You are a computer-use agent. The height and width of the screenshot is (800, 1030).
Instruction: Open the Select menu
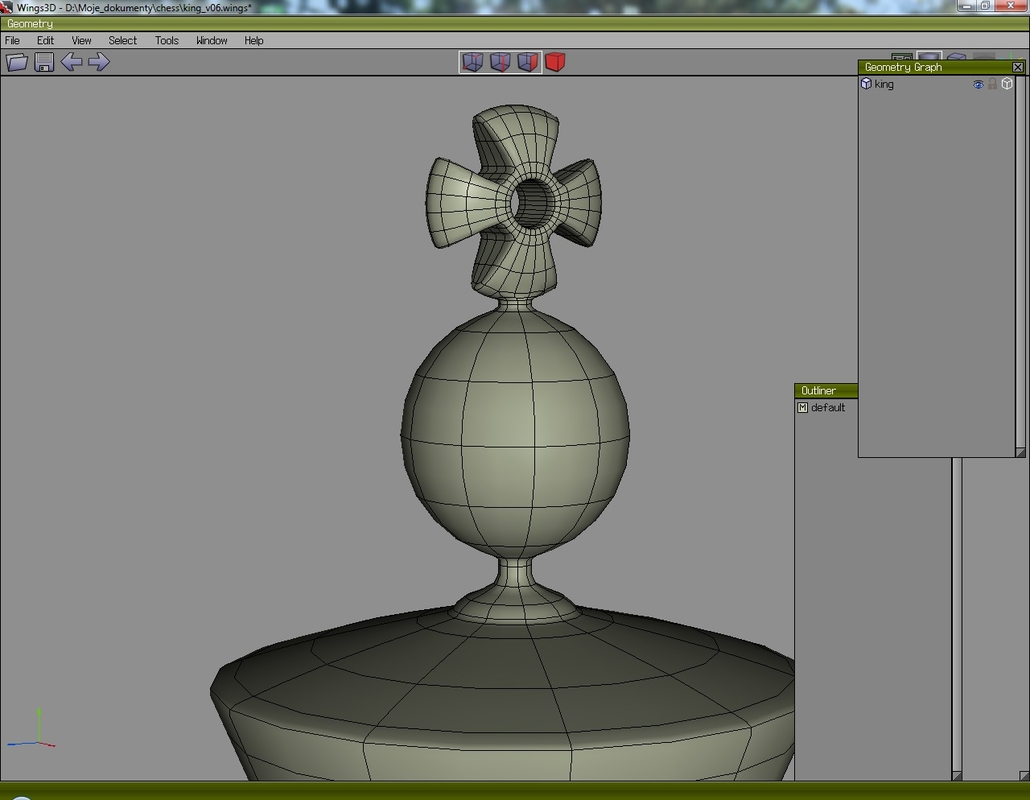(123, 41)
